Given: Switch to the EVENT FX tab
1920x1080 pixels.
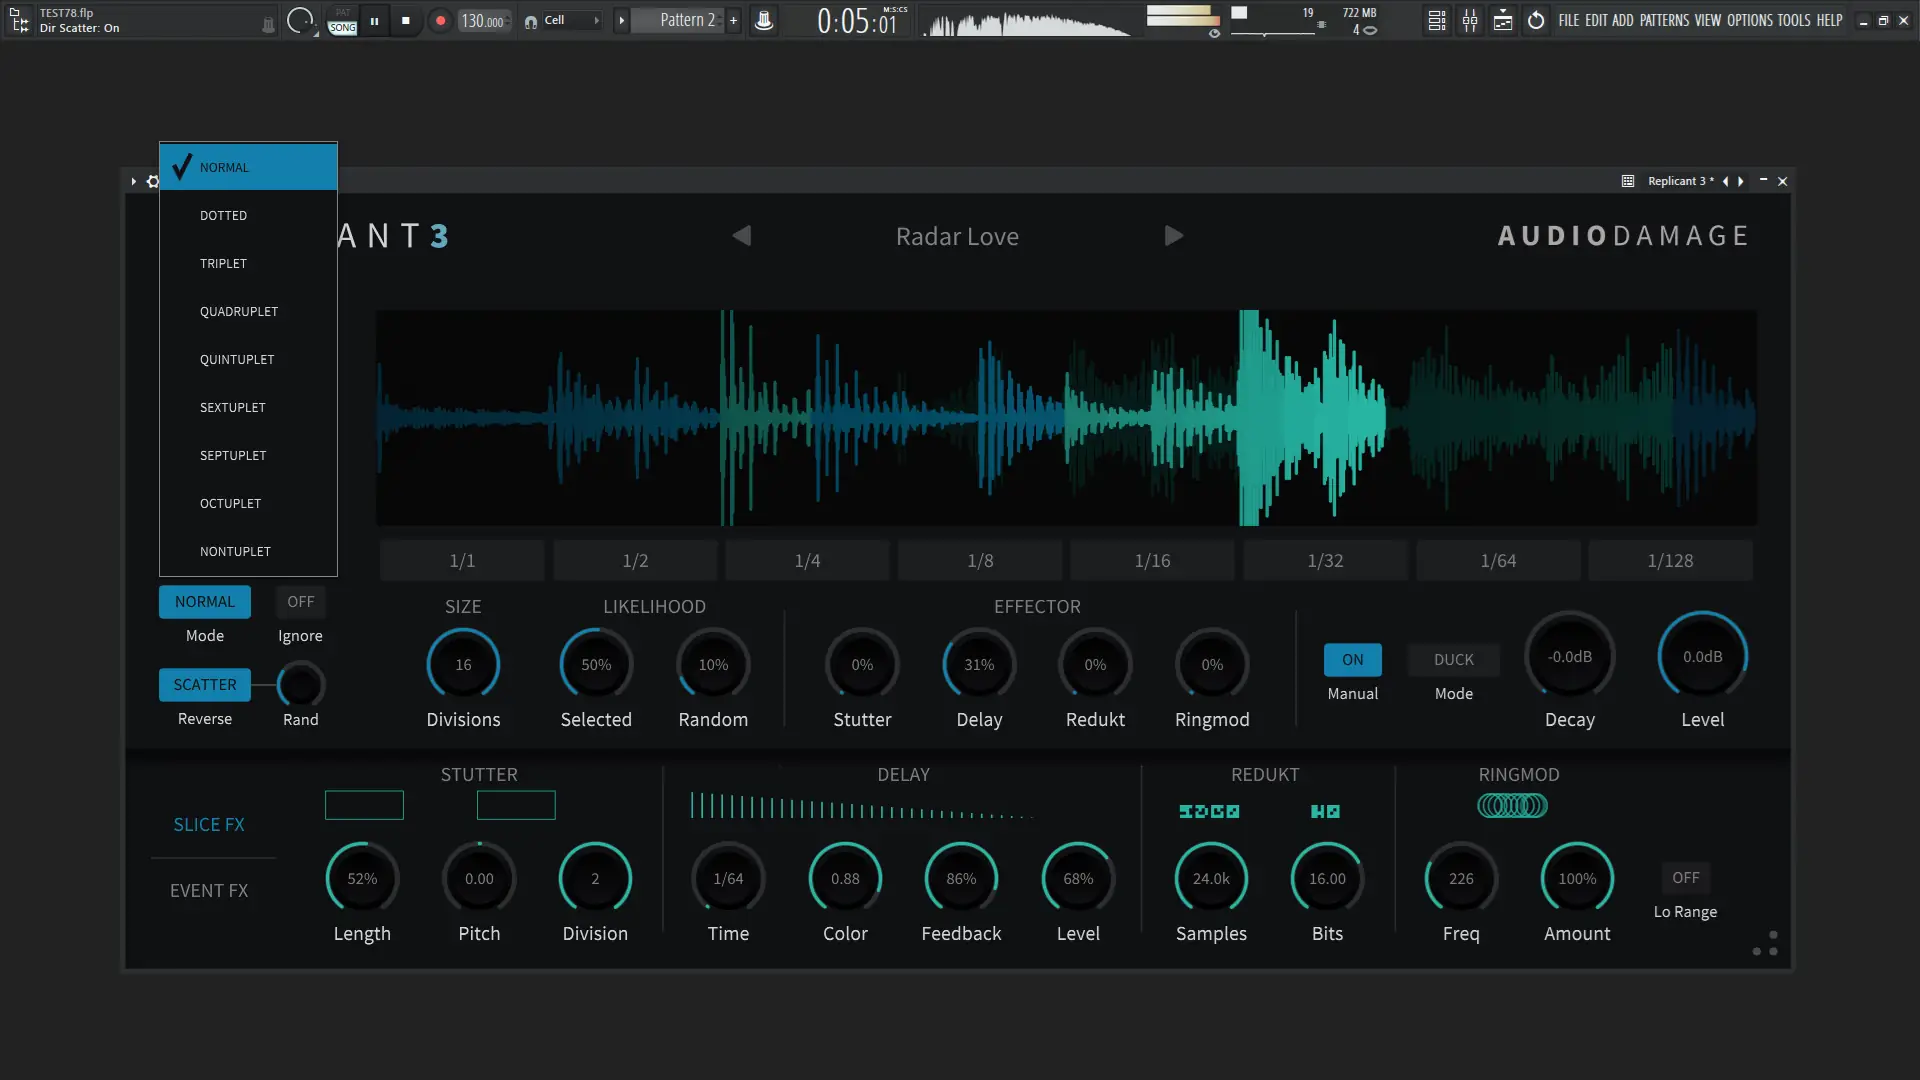Looking at the screenshot, I should 209,891.
